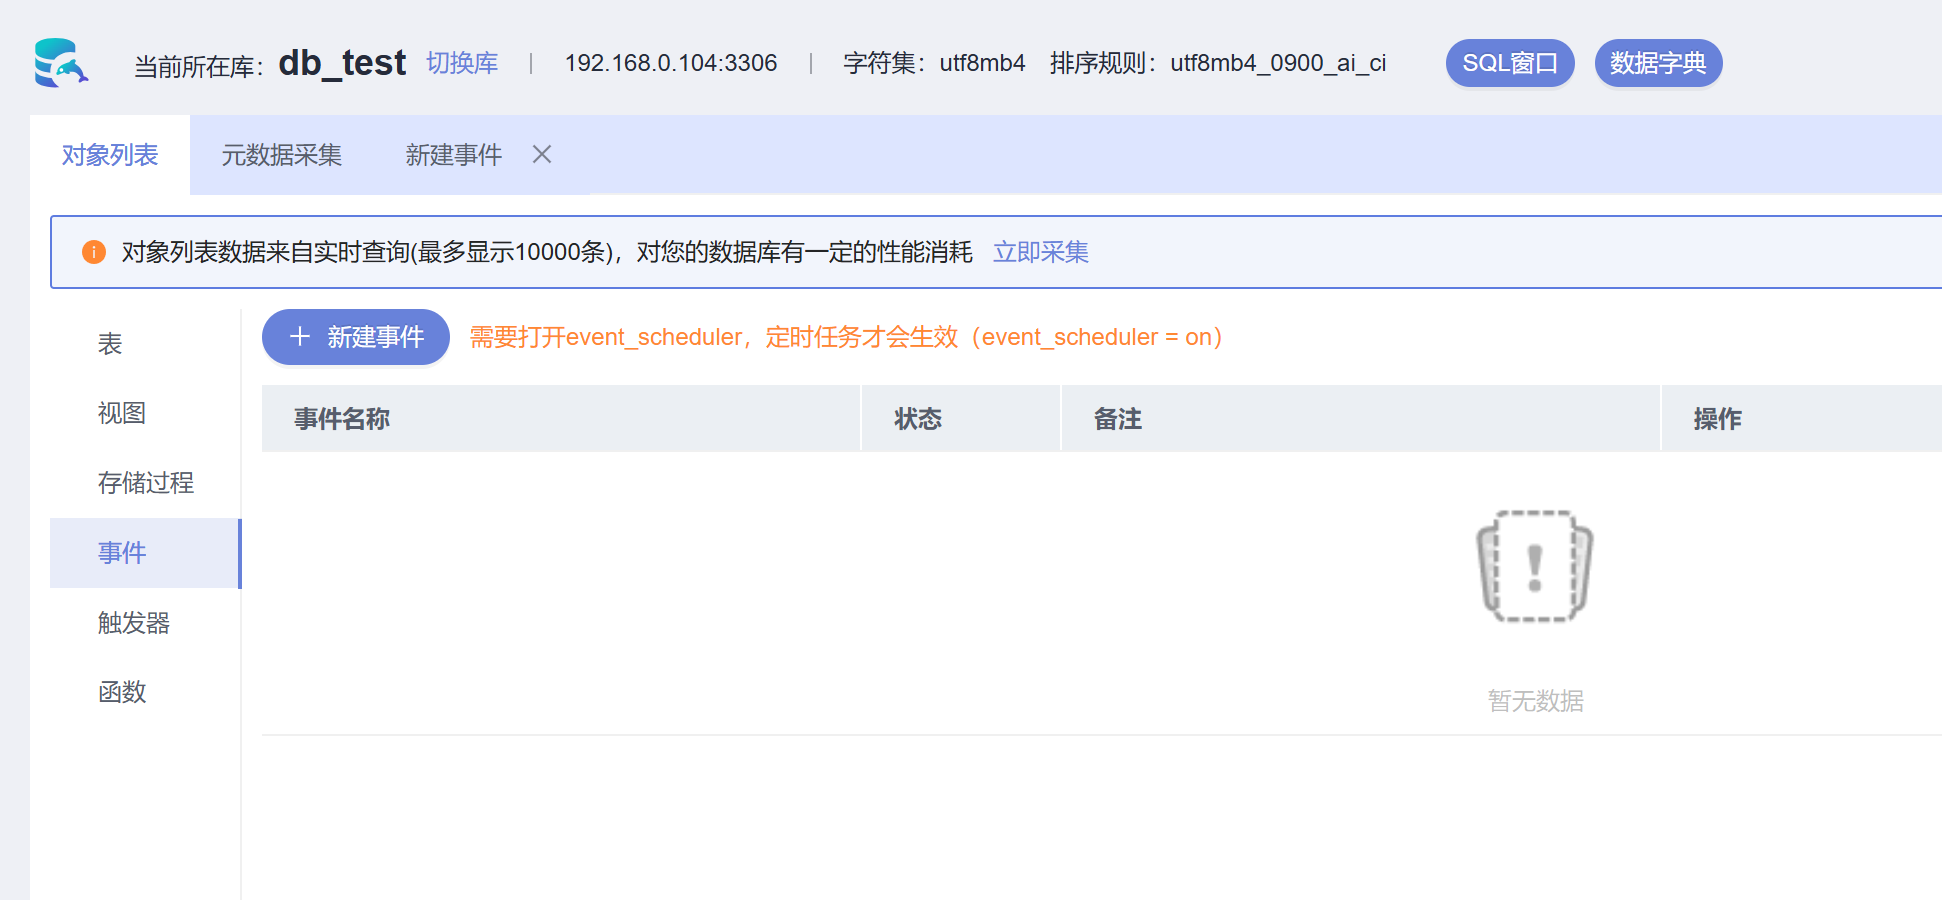This screenshot has width=1942, height=900.
Task: Select 函数 in the object sidebar
Action: tap(122, 692)
